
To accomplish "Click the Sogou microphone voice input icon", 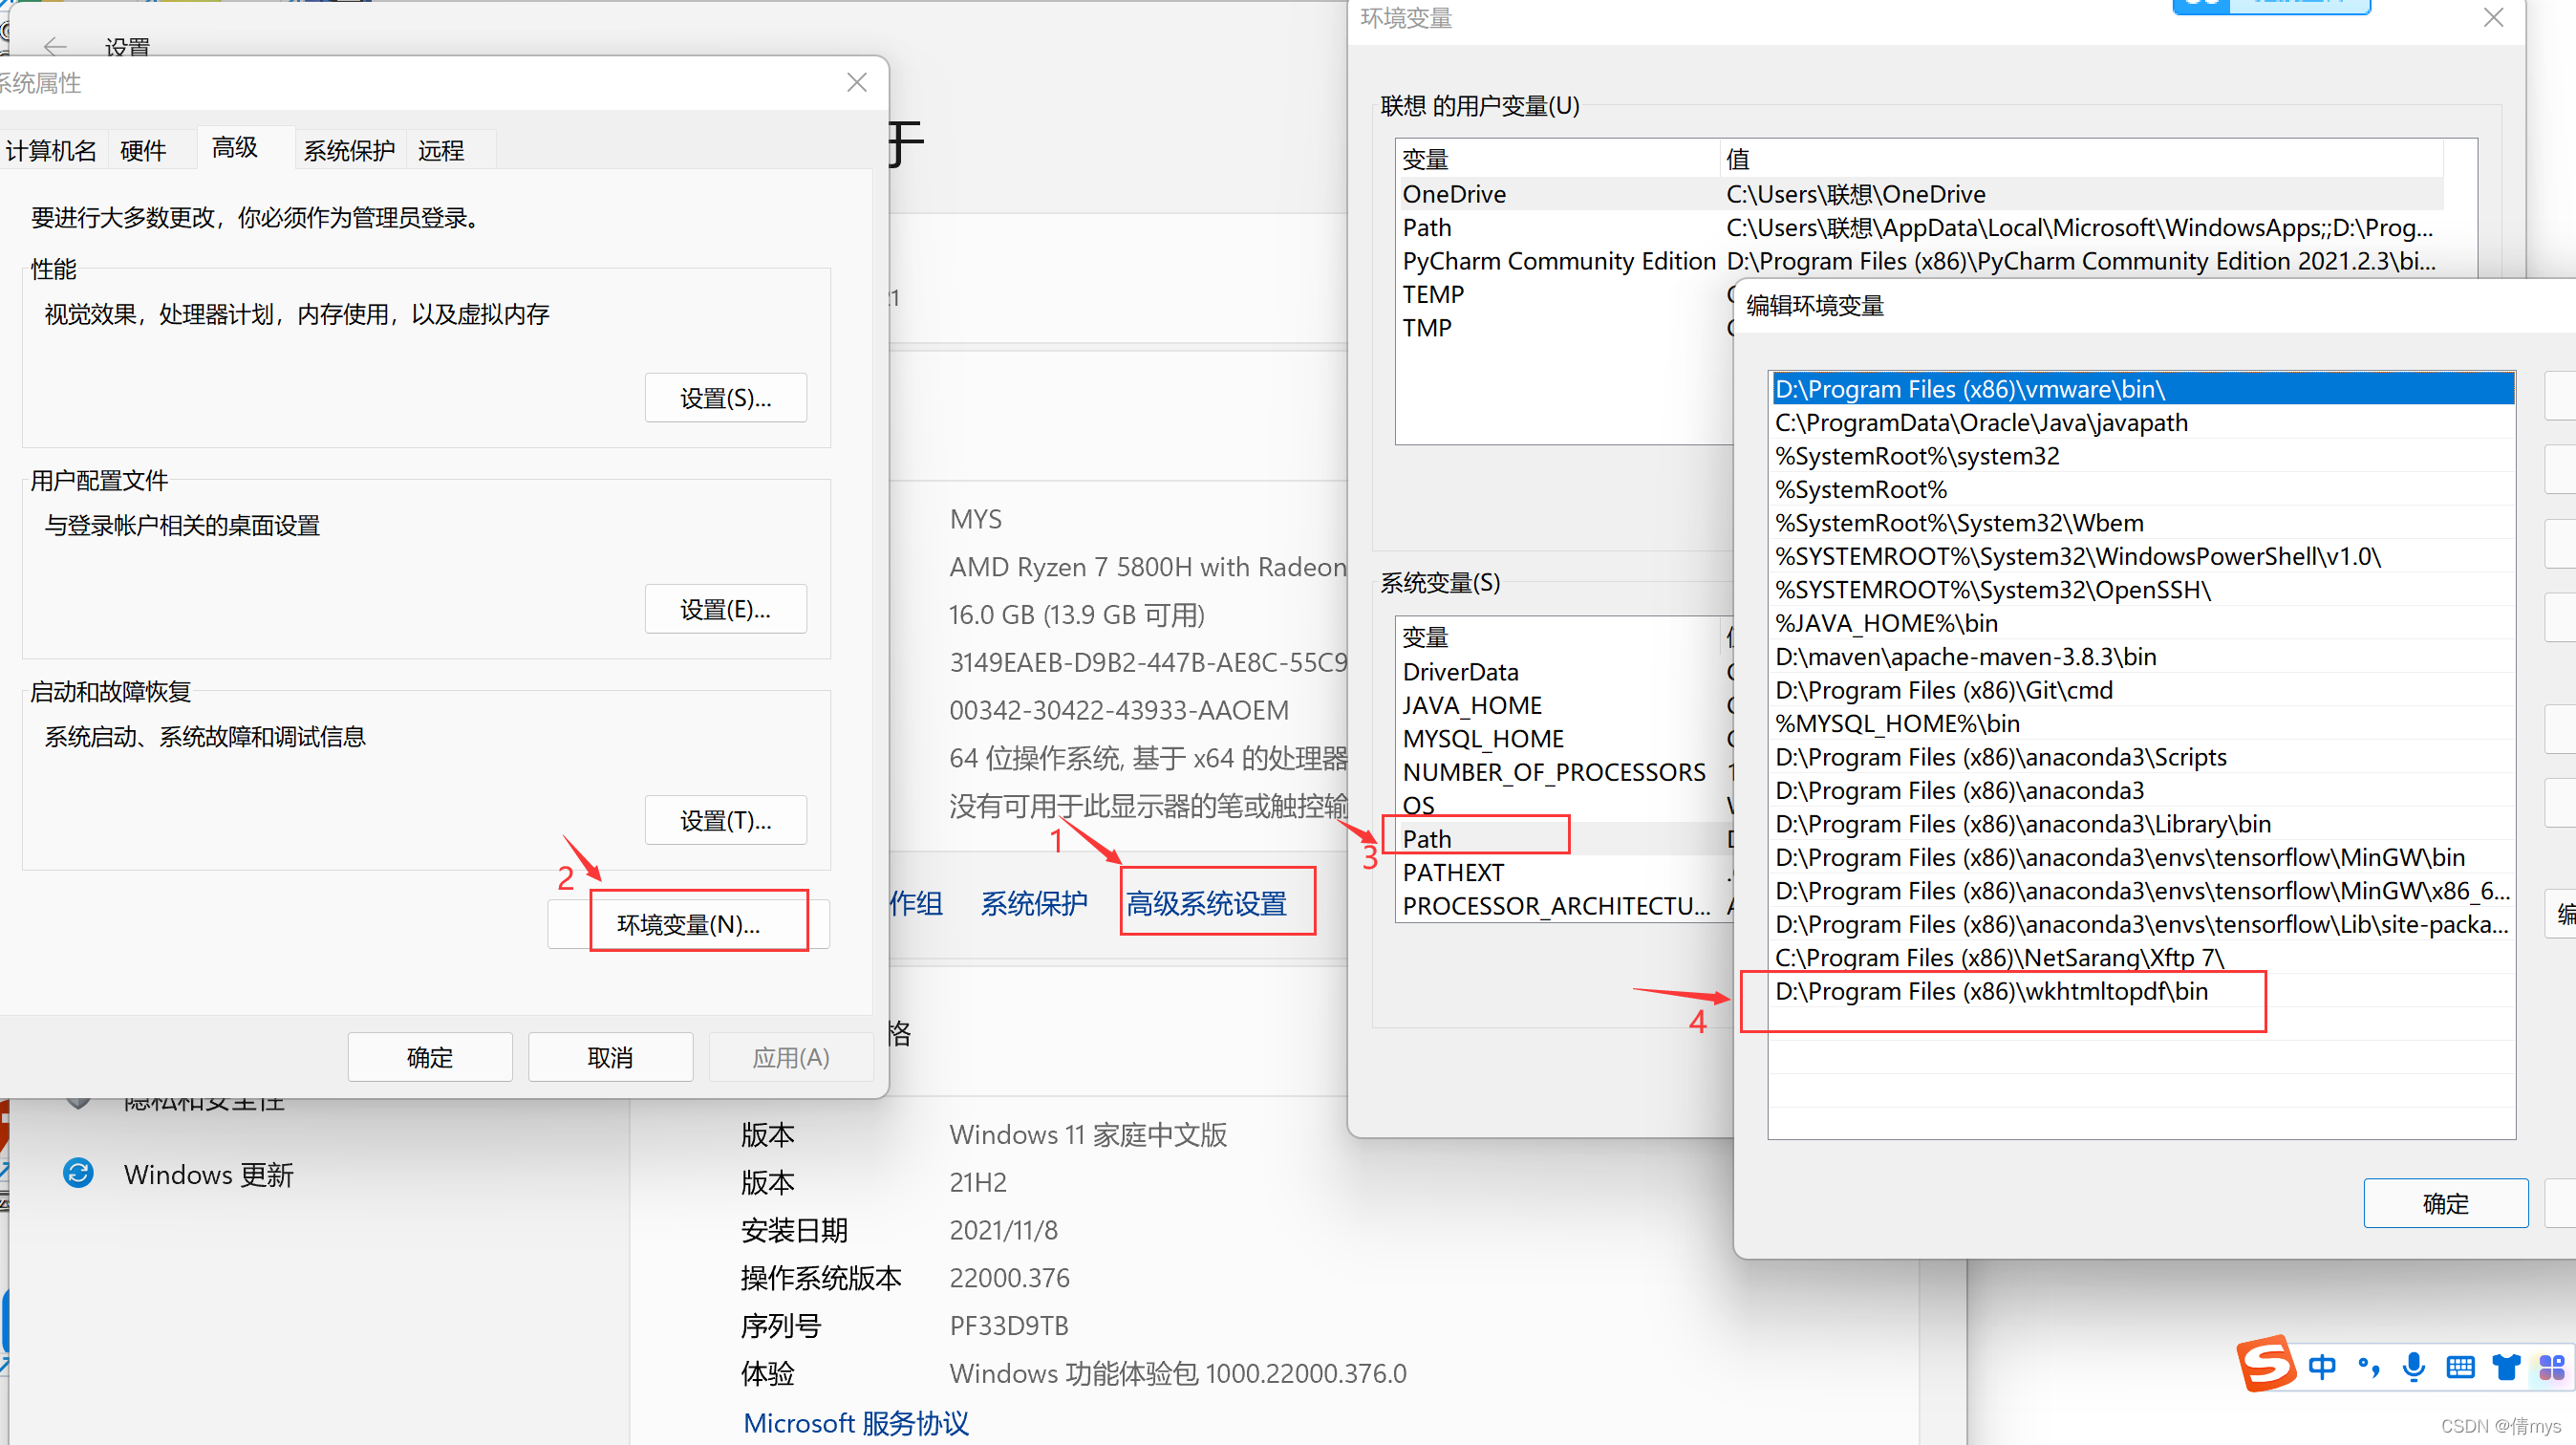I will [x=2413, y=1366].
